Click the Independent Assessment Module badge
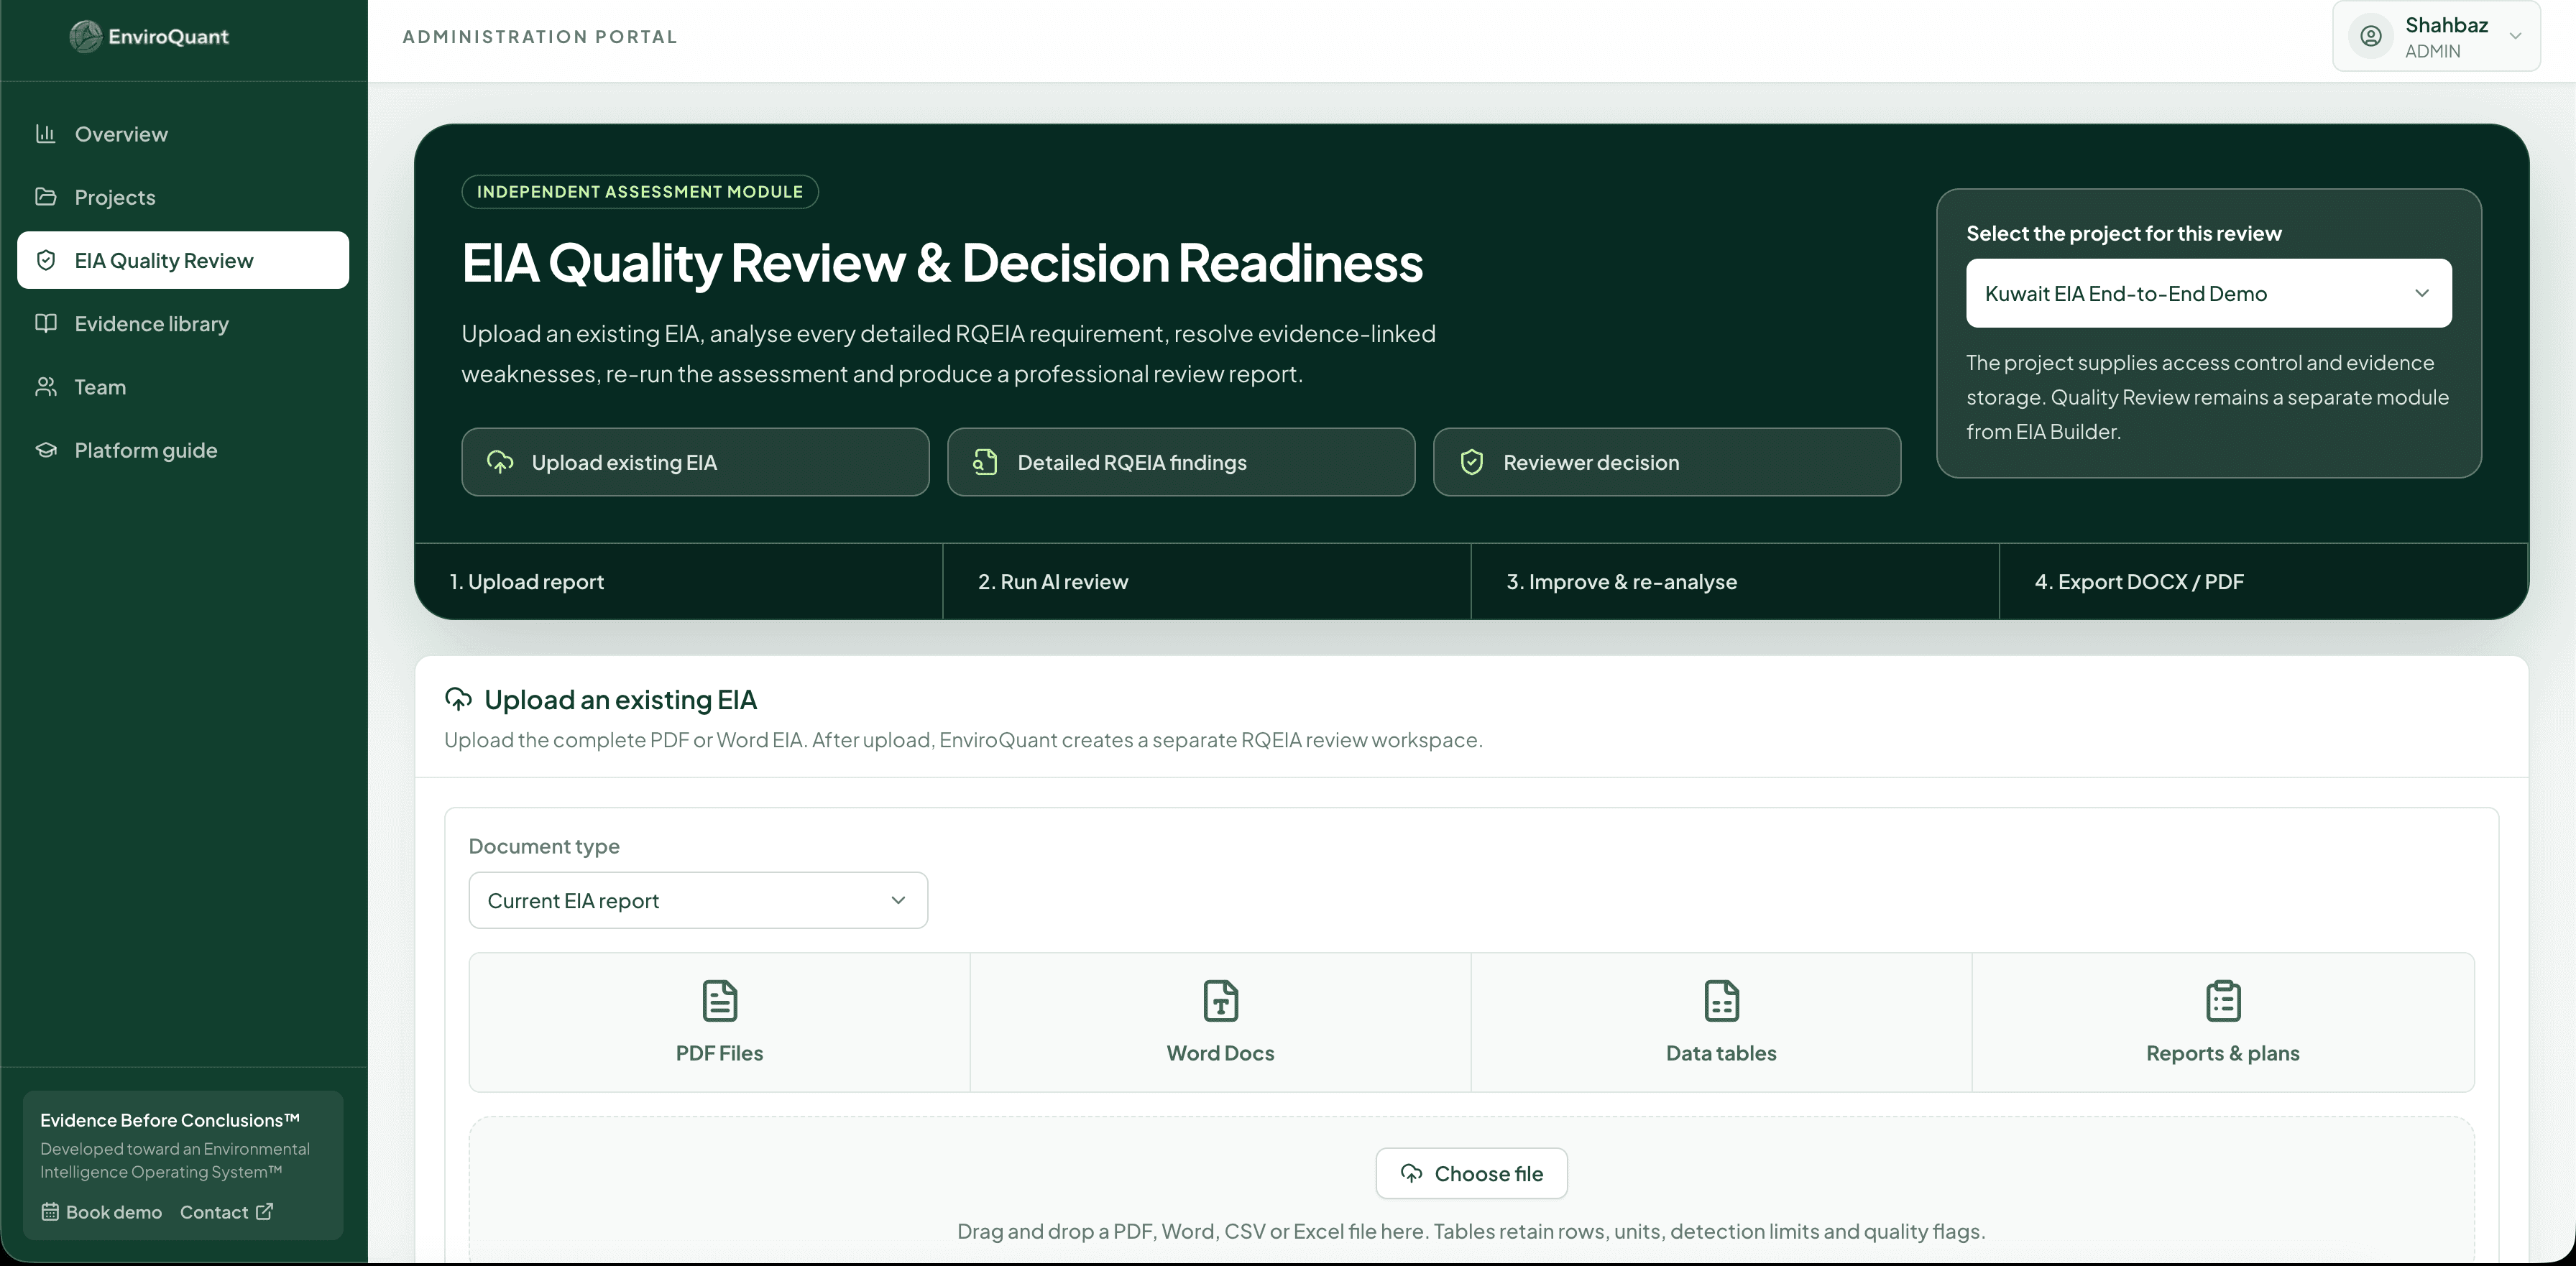 click(x=640, y=191)
